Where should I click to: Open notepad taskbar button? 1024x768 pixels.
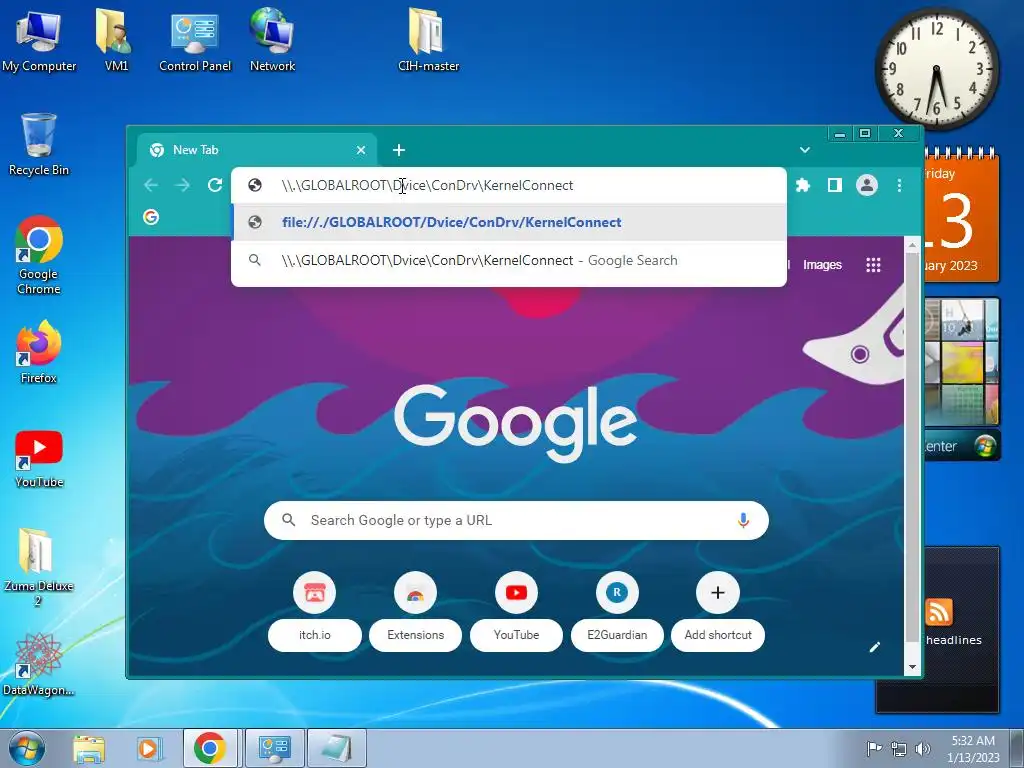coord(337,748)
